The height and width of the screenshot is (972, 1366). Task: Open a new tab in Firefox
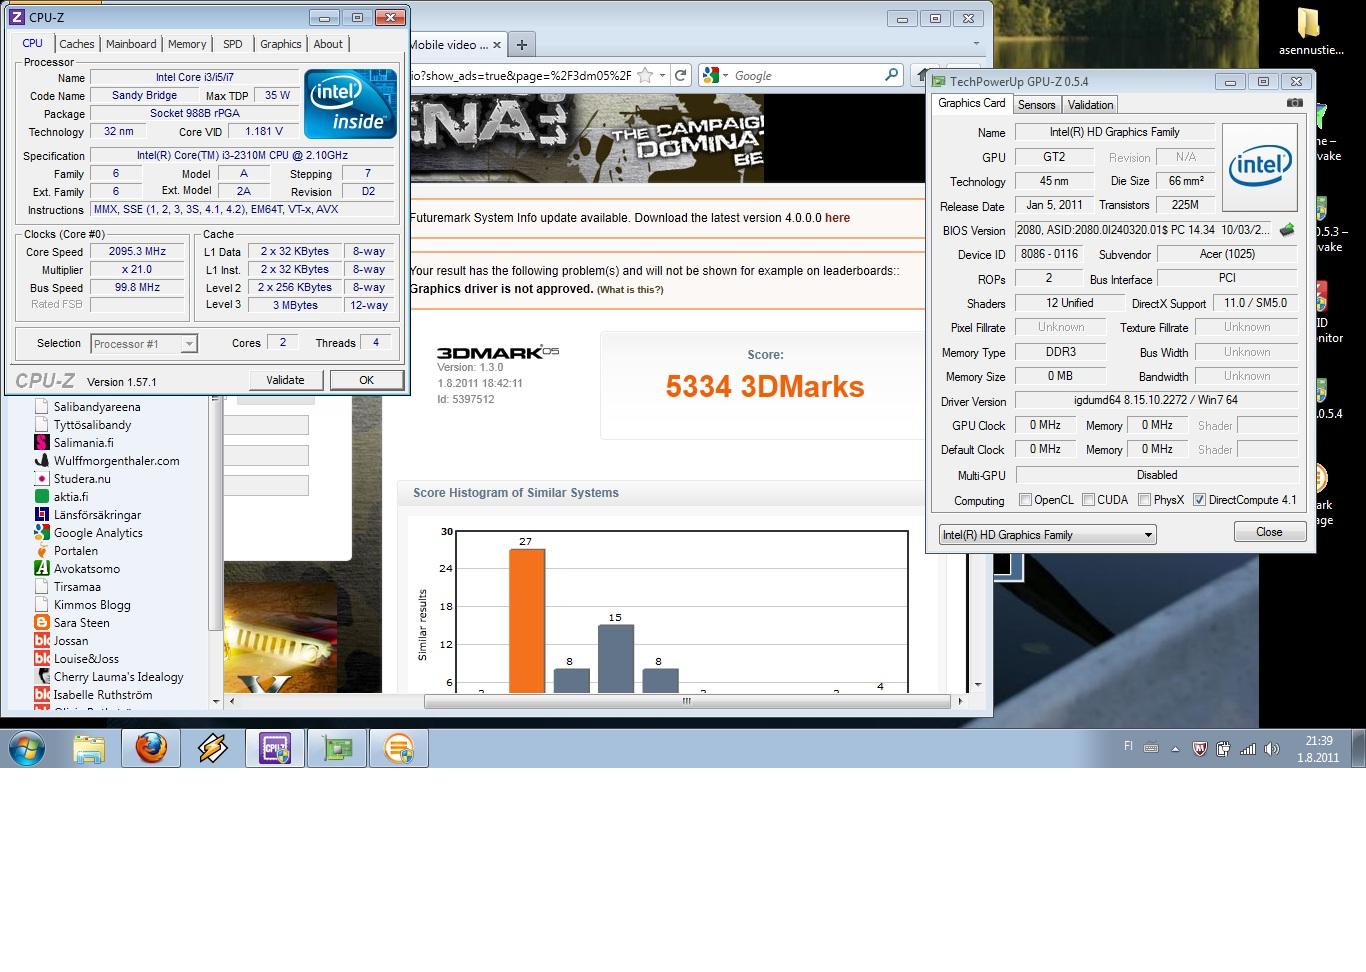pos(521,45)
